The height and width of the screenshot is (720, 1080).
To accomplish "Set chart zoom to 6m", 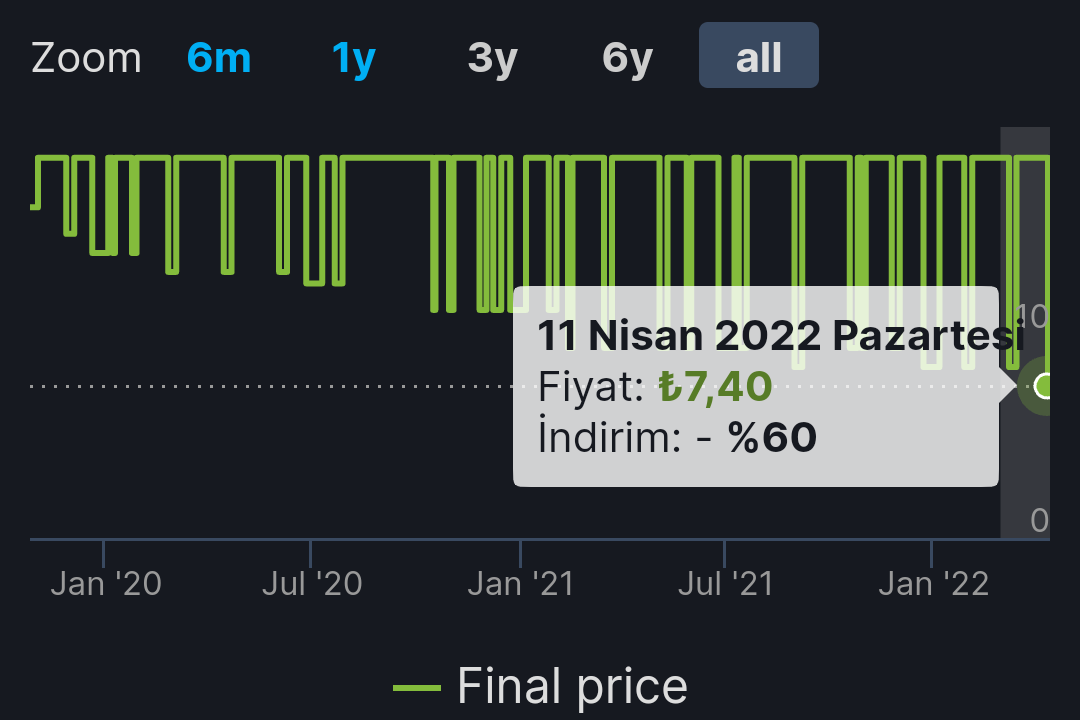I will pyautogui.click(x=219, y=59).
